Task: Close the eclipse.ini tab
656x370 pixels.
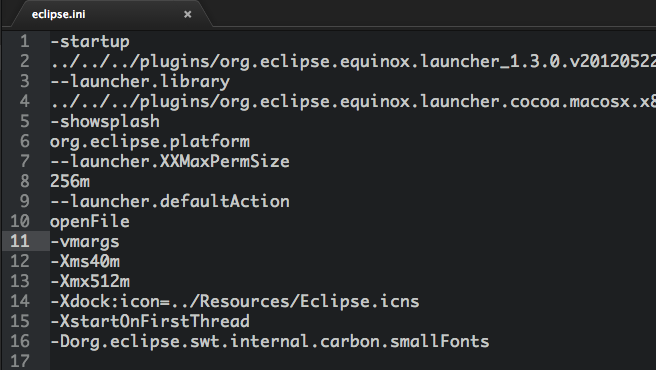Action: pos(187,14)
